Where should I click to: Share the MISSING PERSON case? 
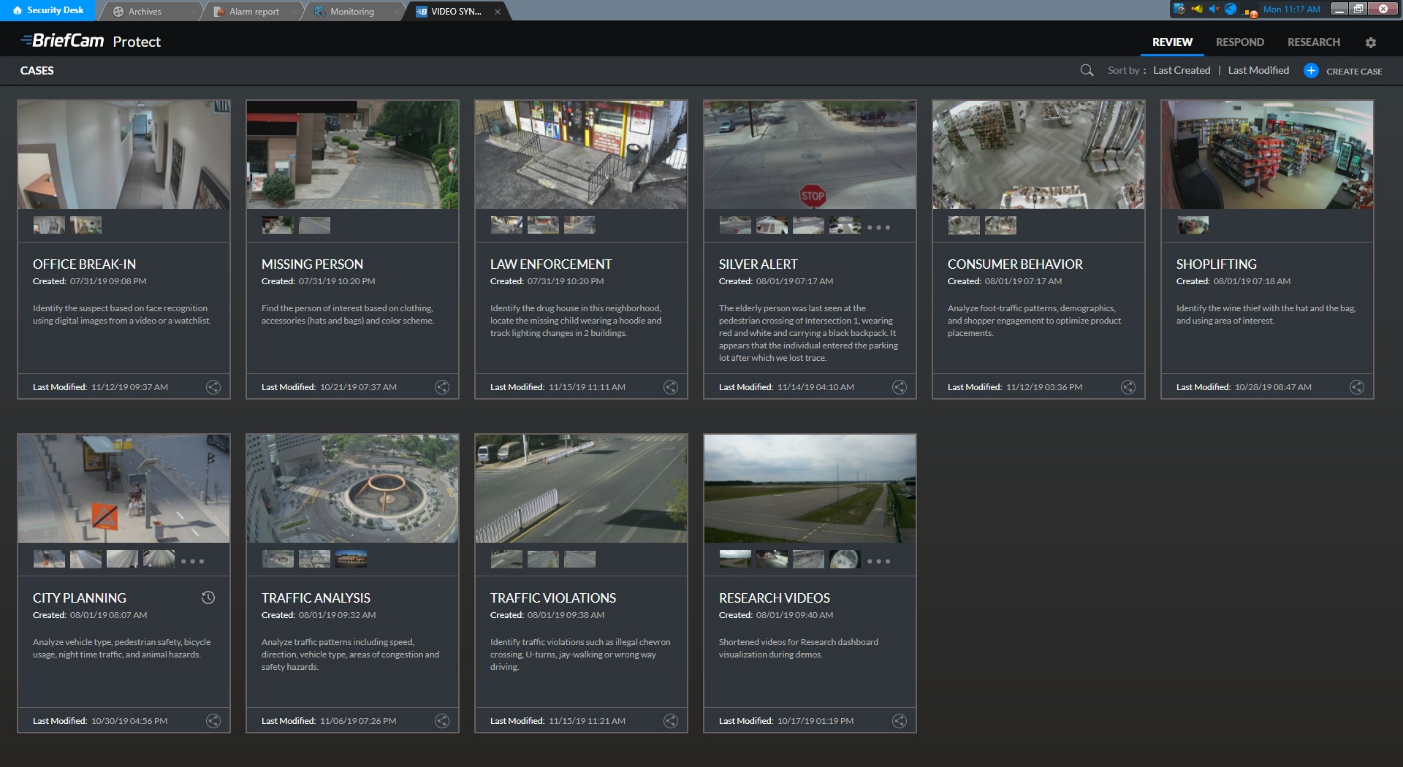tap(442, 387)
